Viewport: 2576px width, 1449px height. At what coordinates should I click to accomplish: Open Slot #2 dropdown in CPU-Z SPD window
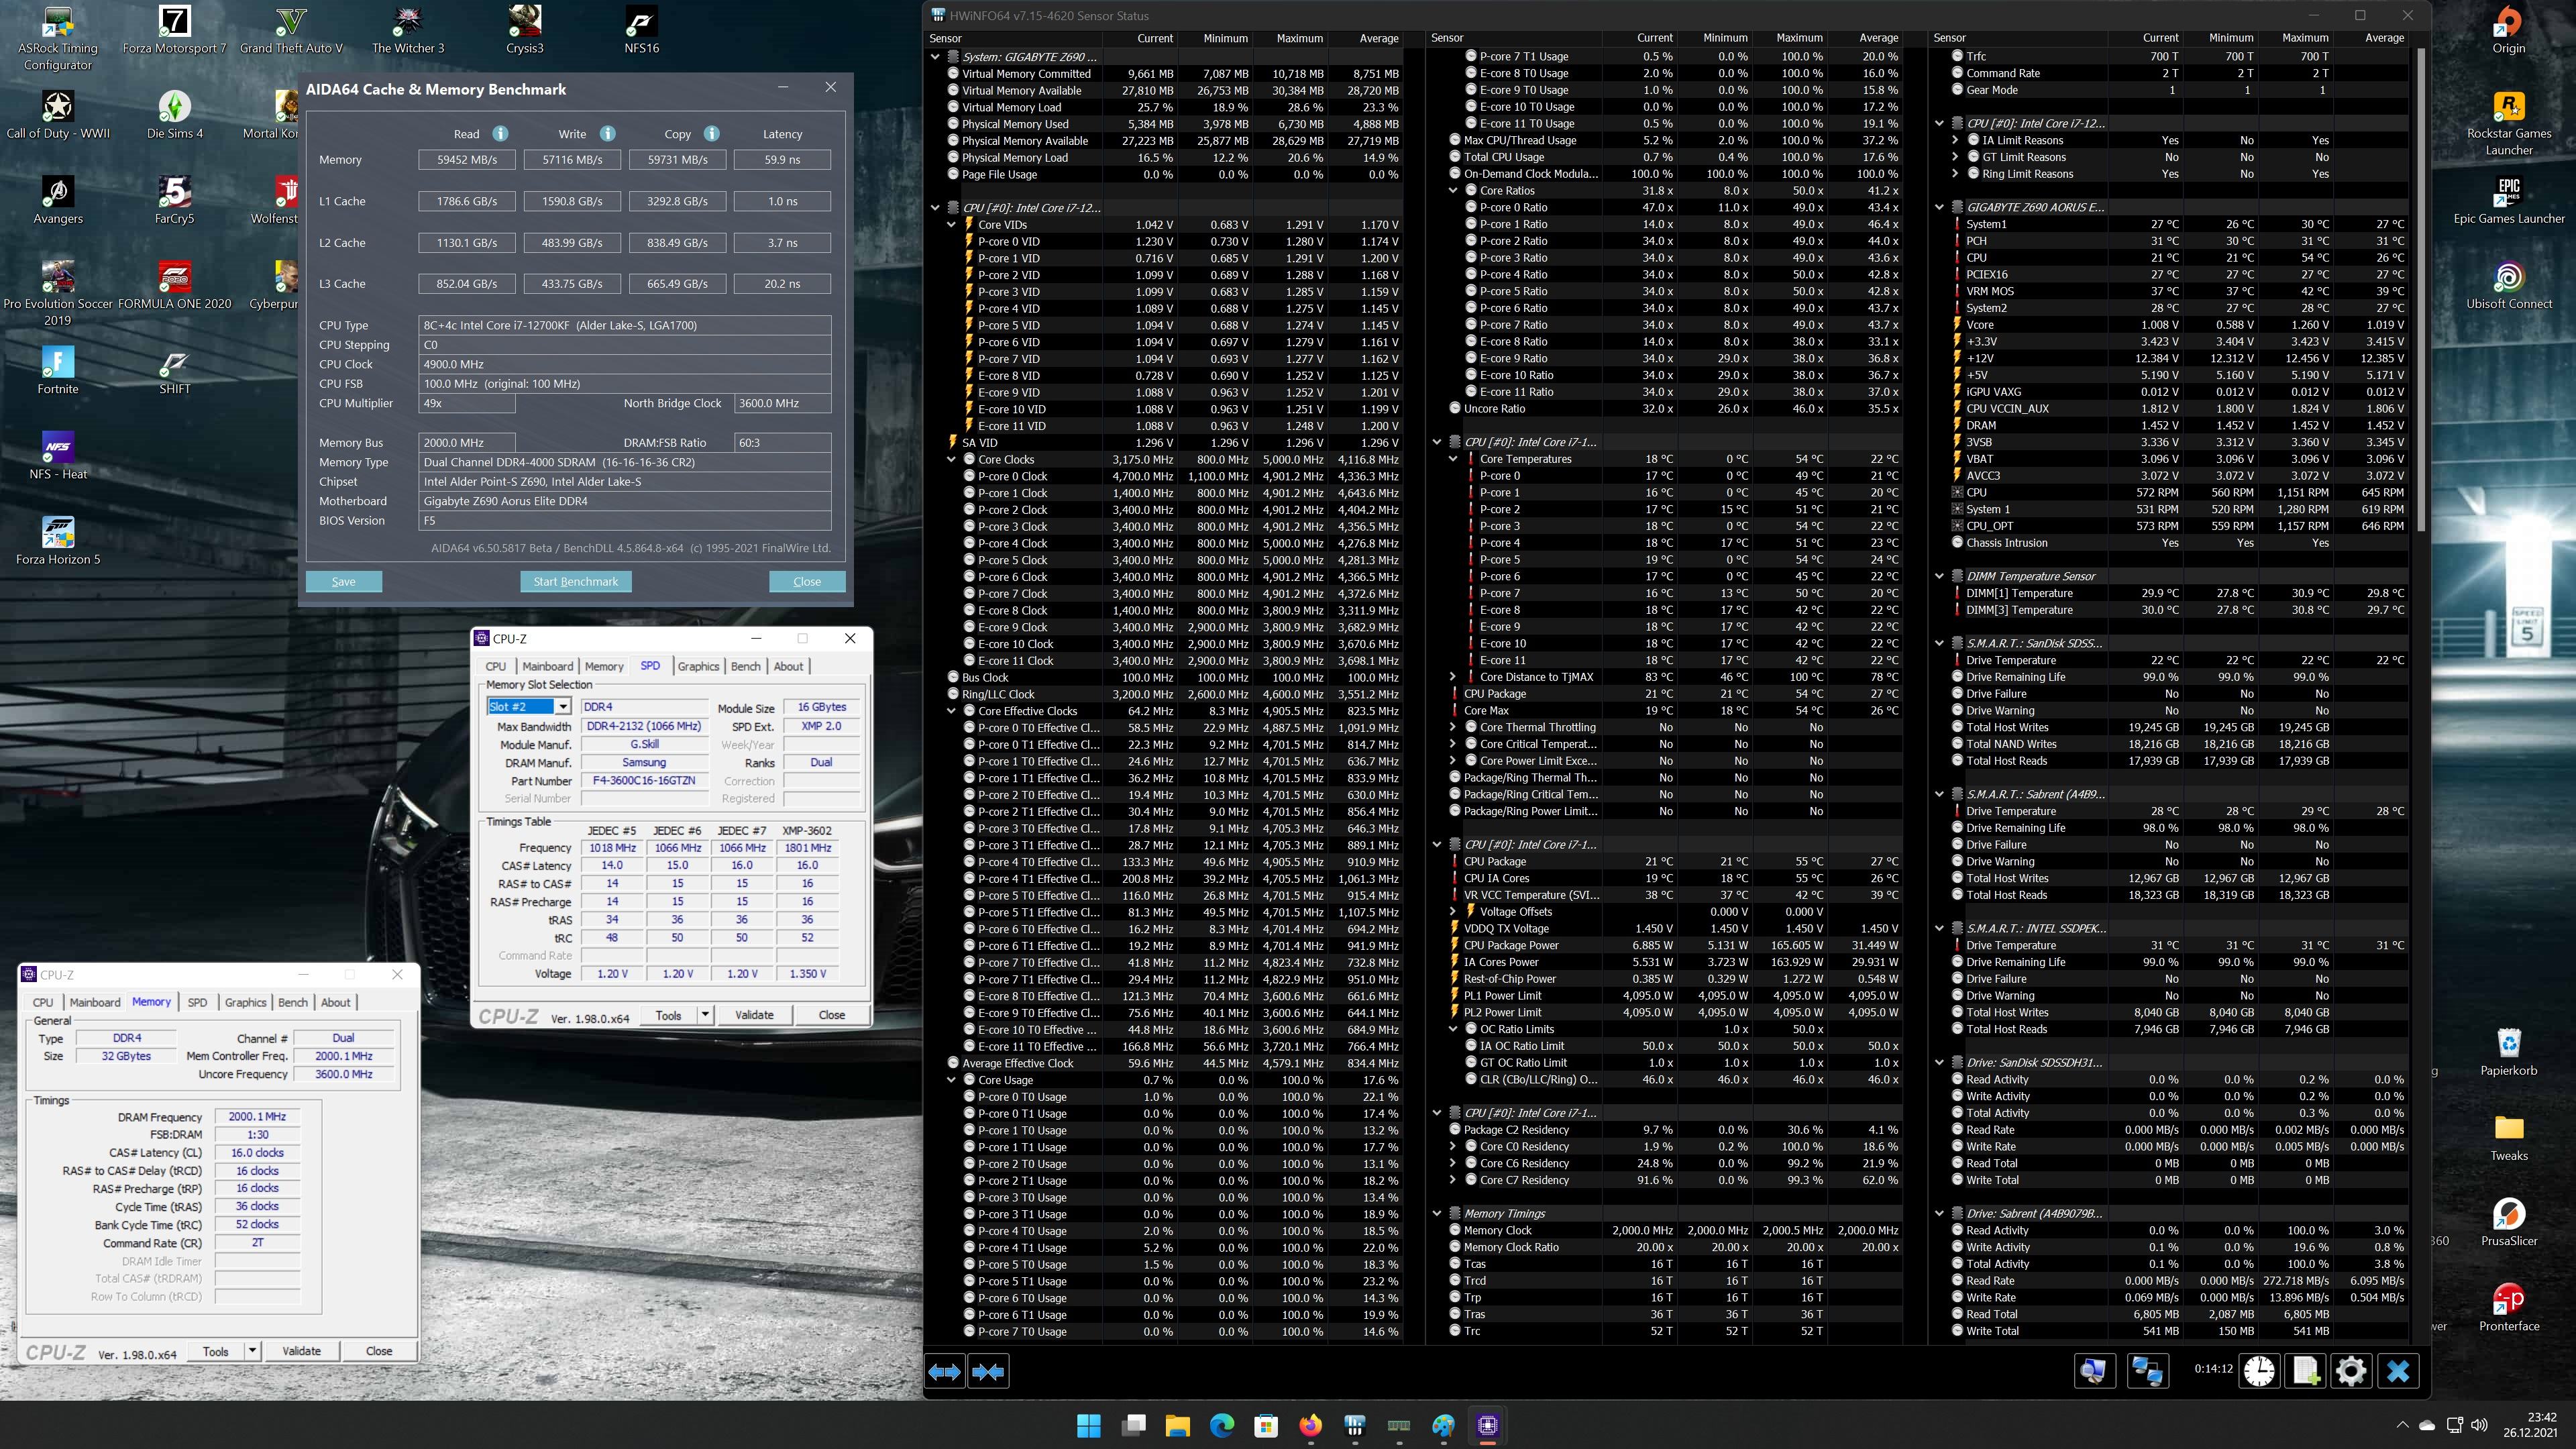pos(563,707)
